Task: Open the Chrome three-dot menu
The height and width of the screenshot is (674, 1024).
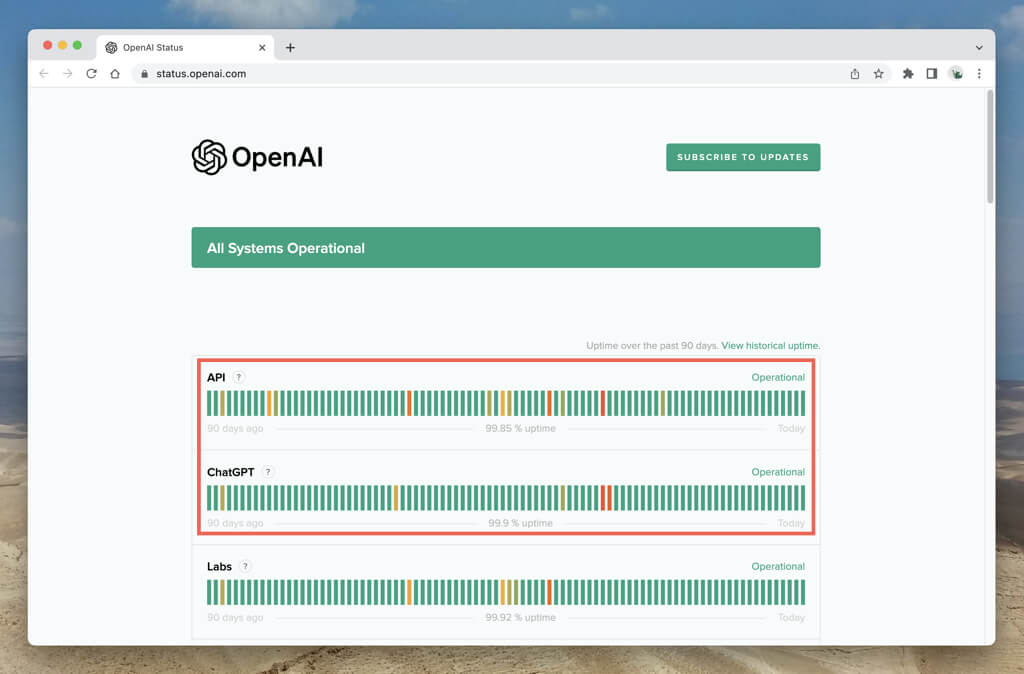Action: 979,73
